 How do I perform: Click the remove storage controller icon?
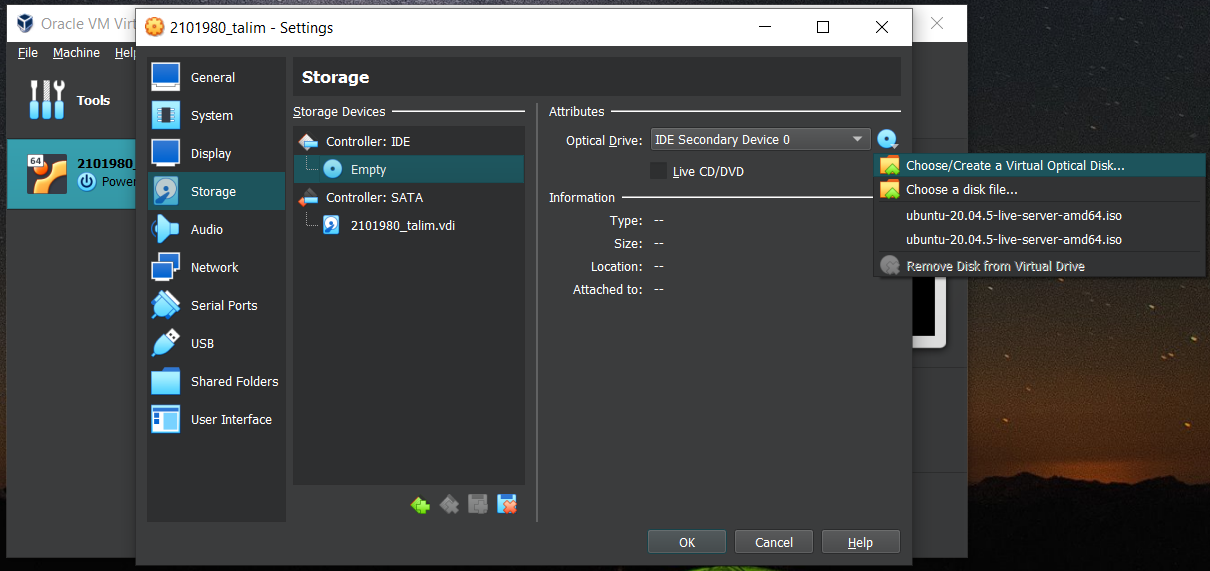pos(450,505)
